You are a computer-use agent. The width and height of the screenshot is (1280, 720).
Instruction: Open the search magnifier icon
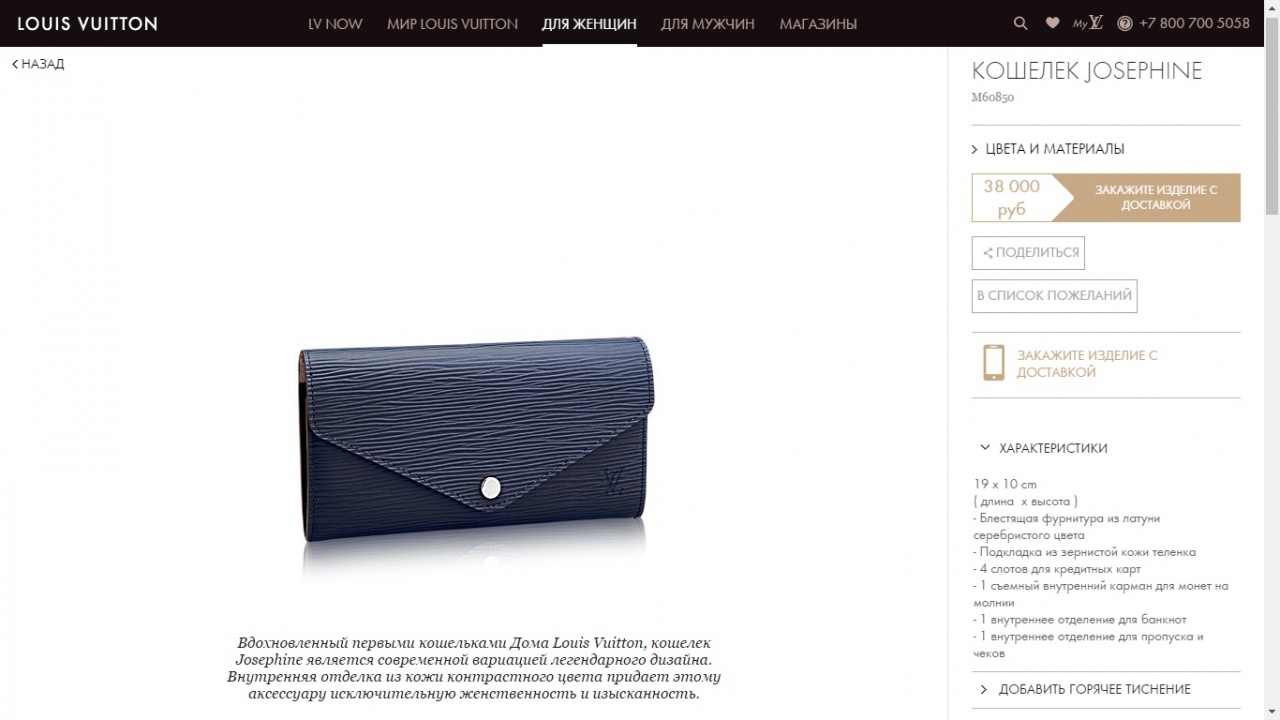pyautogui.click(x=1020, y=23)
